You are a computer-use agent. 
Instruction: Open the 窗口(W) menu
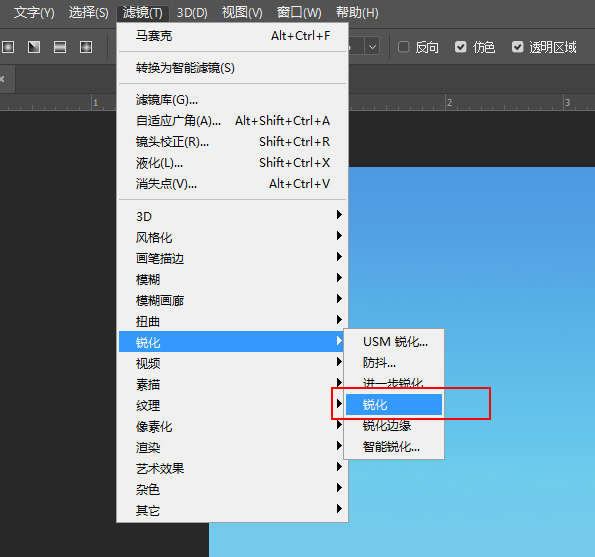299,13
